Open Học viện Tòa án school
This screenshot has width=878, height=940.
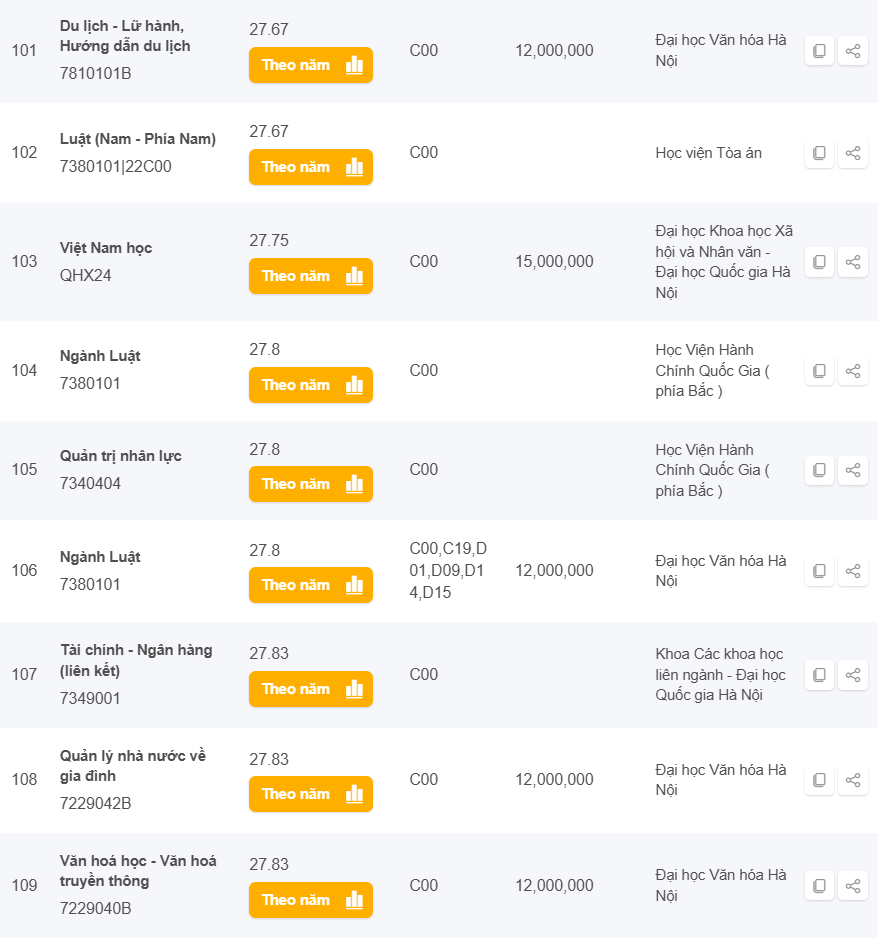click(708, 153)
